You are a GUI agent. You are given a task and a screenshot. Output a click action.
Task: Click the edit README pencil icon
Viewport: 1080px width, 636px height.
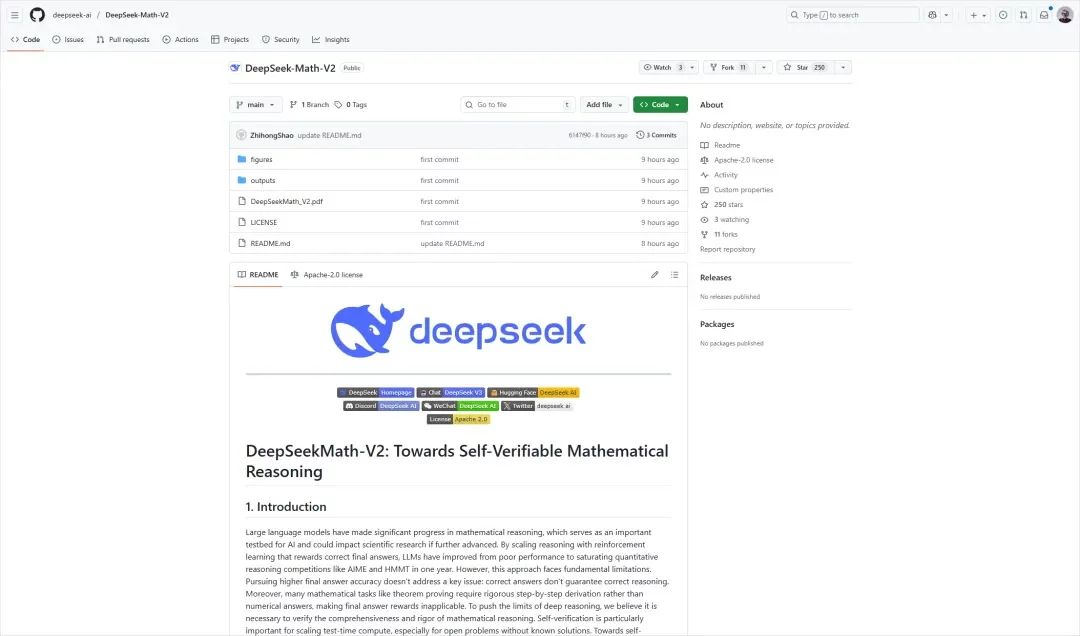[x=654, y=274]
